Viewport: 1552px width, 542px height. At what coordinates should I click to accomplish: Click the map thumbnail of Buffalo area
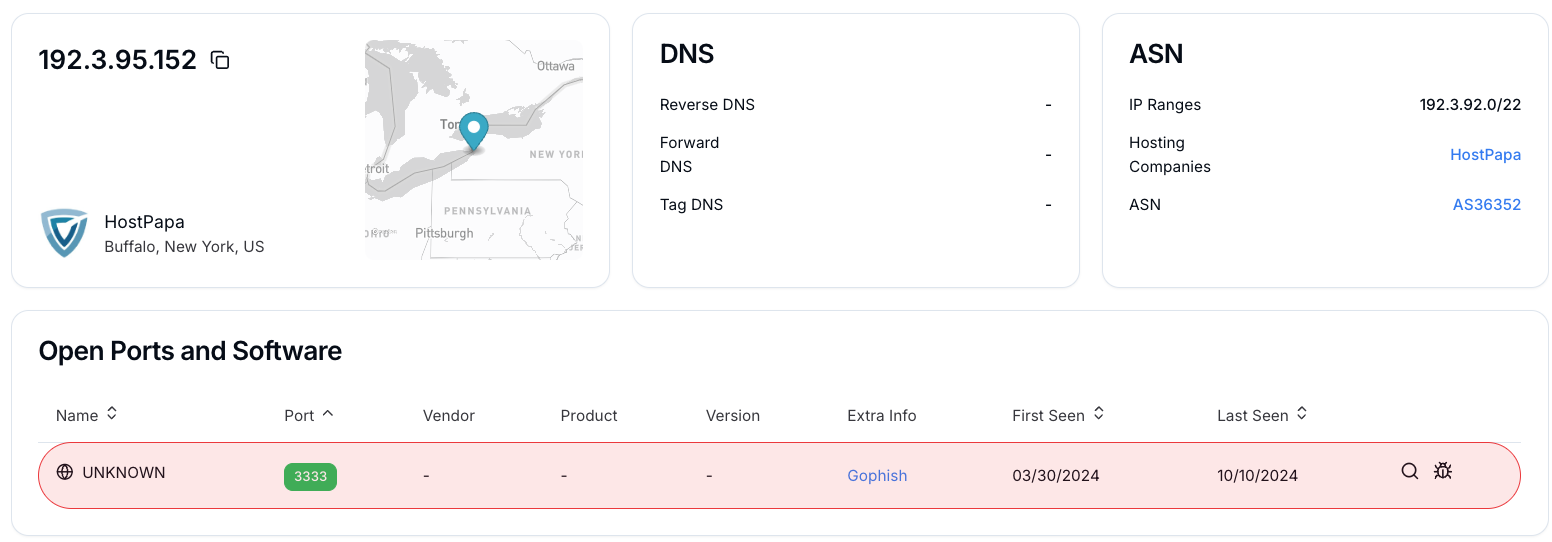tap(474, 150)
